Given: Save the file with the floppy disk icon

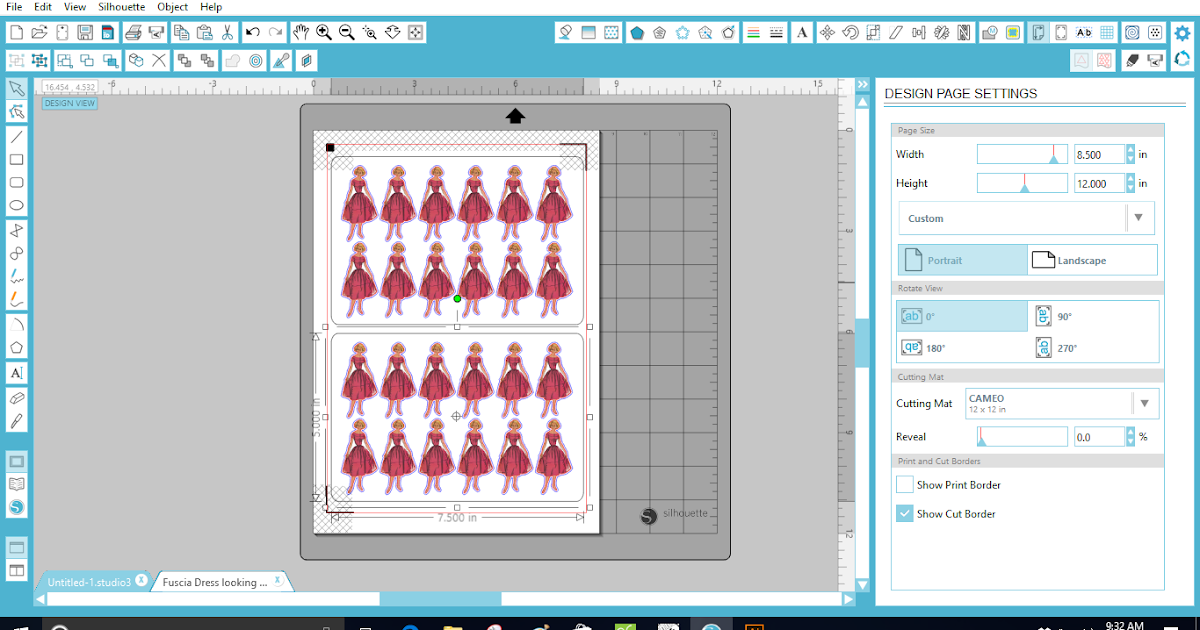Looking at the screenshot, I should 85,33.
